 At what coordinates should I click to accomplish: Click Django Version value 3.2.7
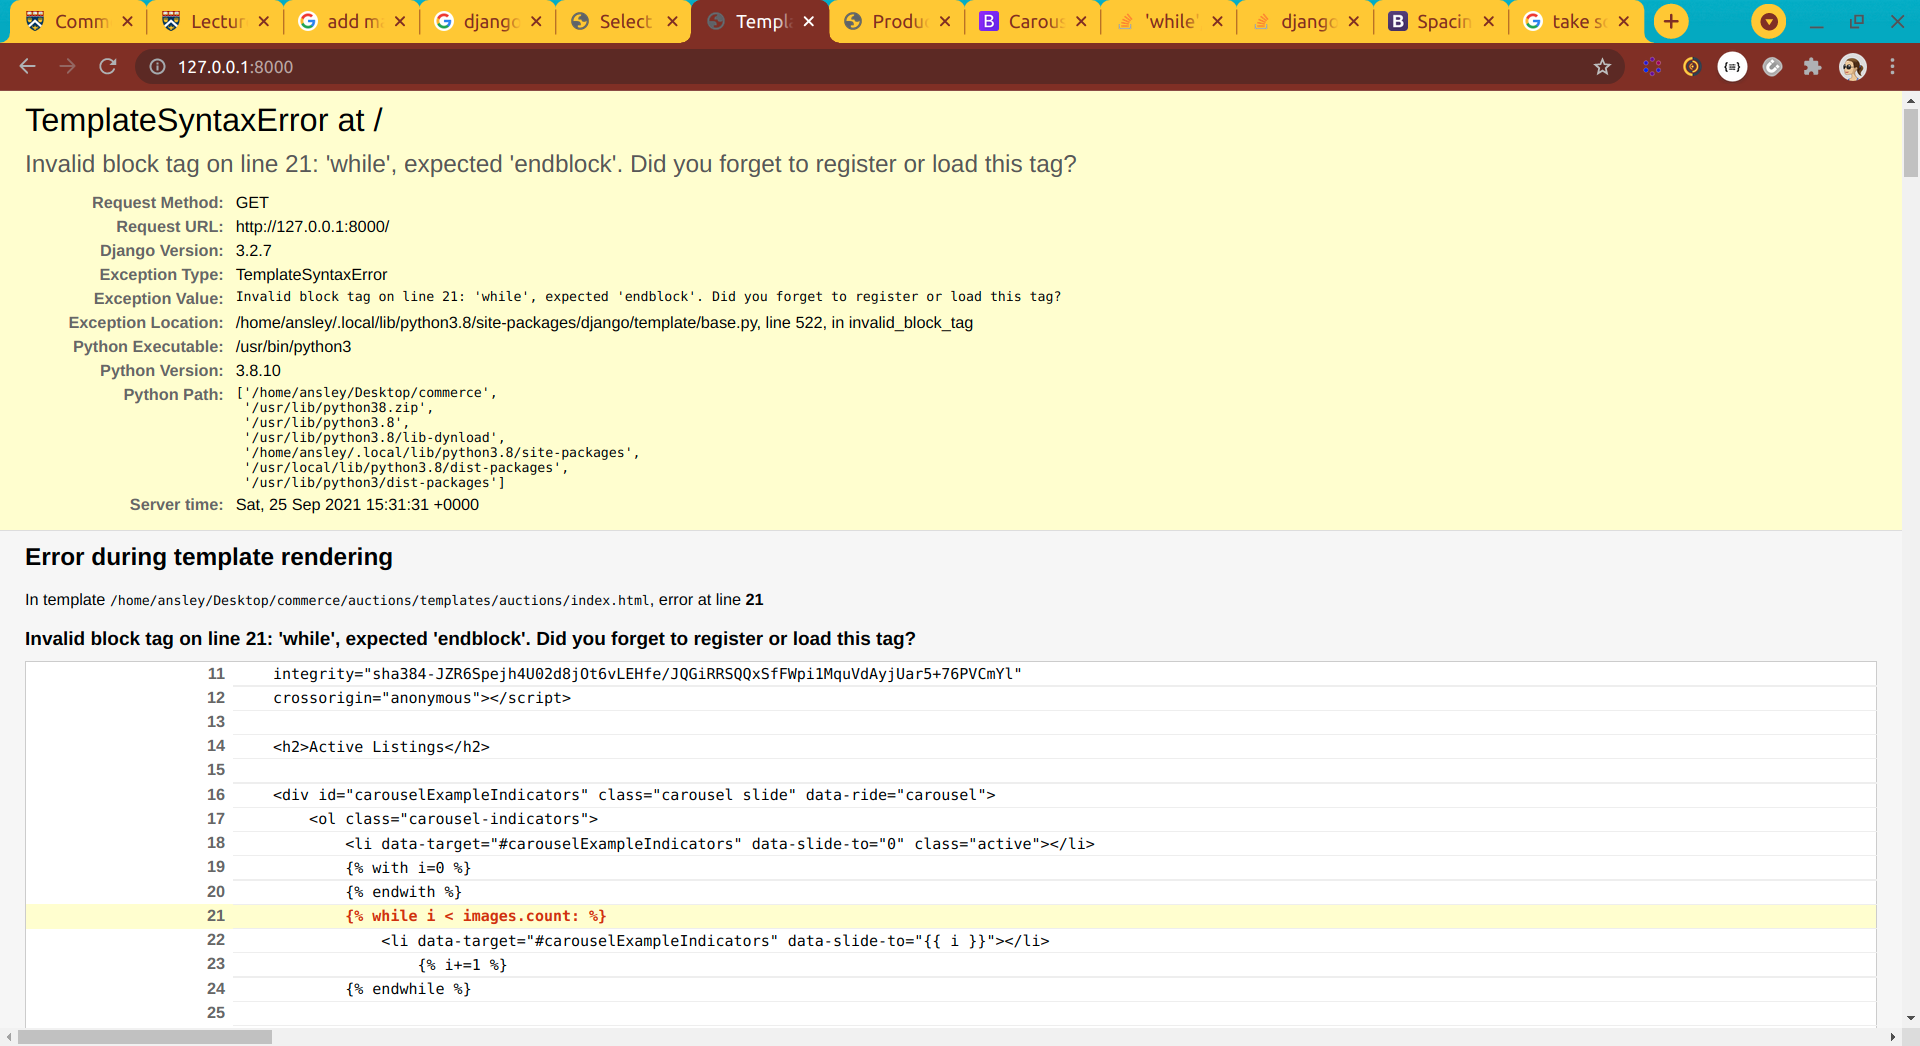coord(253,251)
